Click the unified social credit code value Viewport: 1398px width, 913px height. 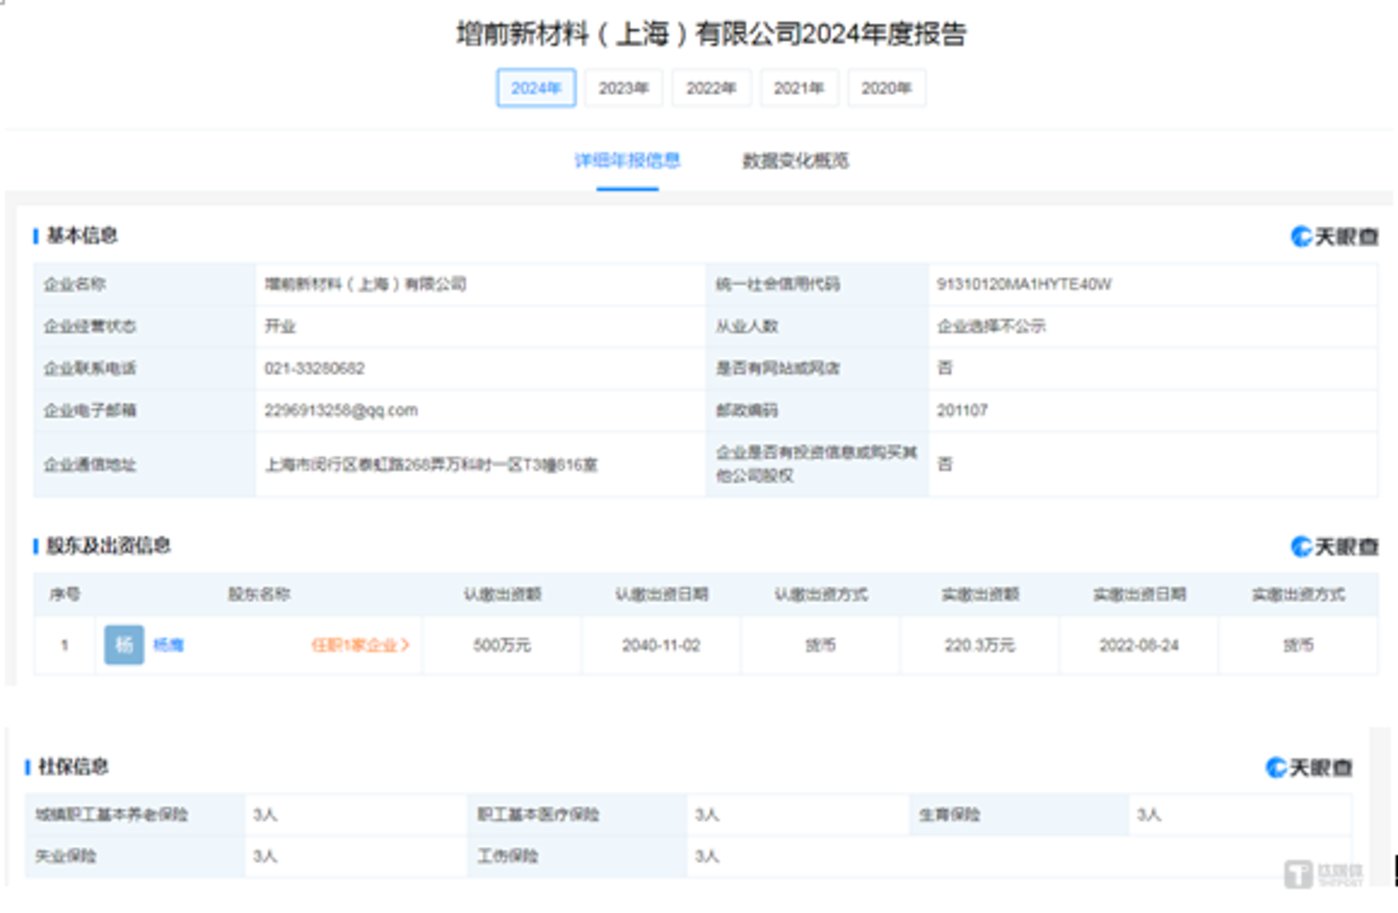[x=1023, y=284]
